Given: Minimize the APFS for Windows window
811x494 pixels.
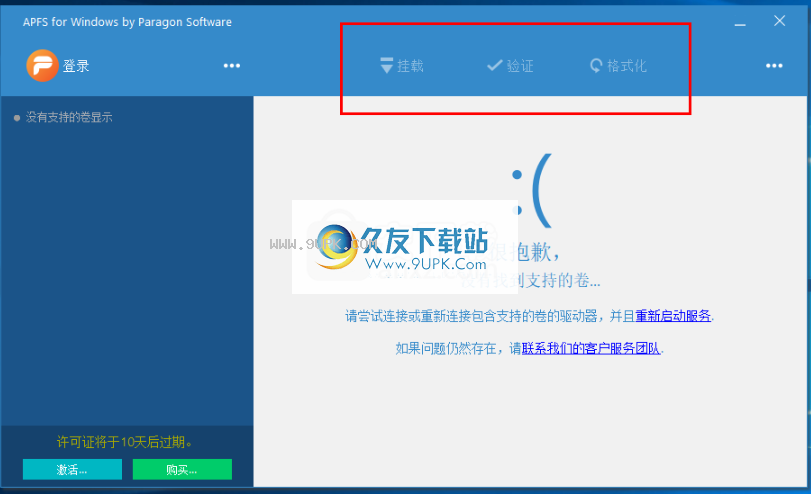Looking at the screenshot, I should click(x=740, y=22).
